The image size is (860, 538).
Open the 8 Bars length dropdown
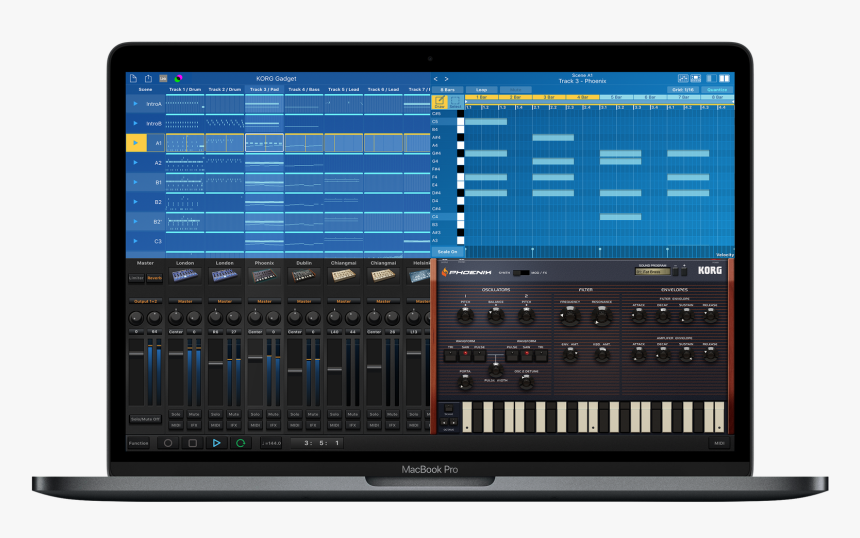coord(448,89)
